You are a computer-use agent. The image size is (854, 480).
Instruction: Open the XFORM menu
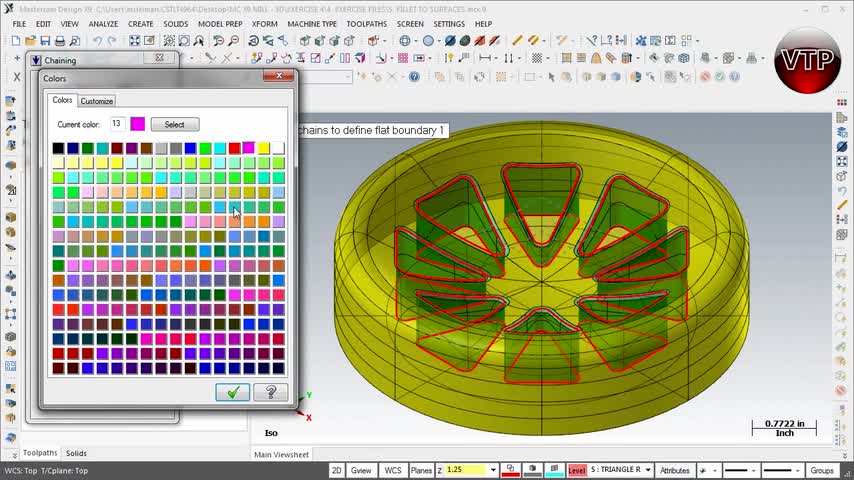[265, 24]
